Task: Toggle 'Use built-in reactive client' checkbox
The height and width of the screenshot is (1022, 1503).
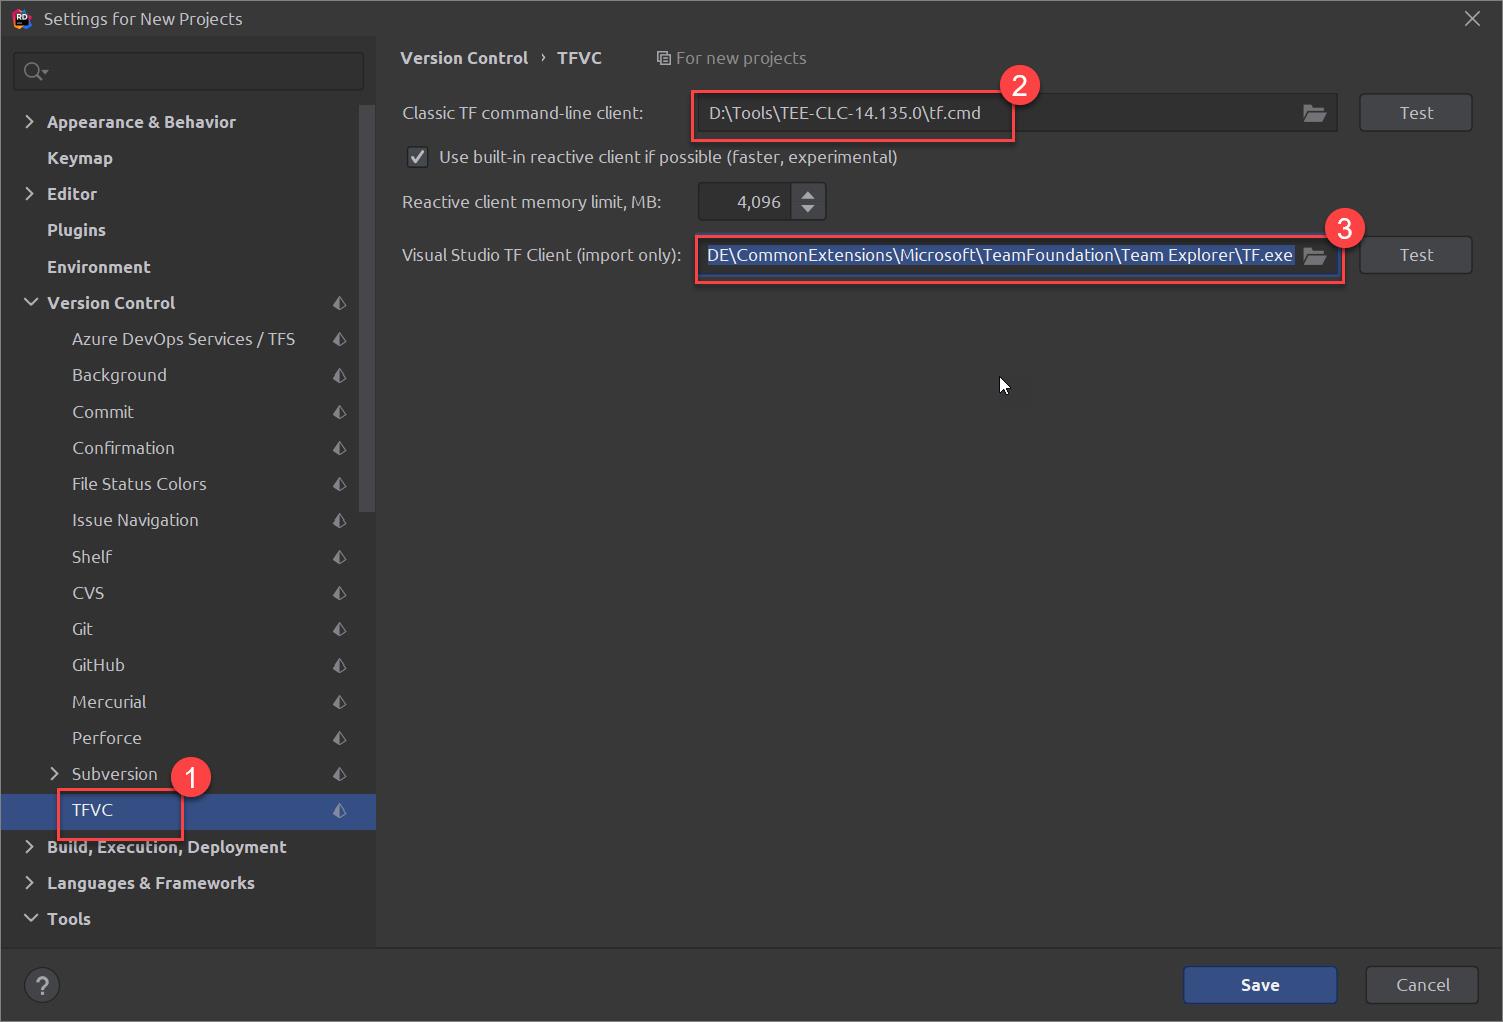Action: [x=418, y=157]
